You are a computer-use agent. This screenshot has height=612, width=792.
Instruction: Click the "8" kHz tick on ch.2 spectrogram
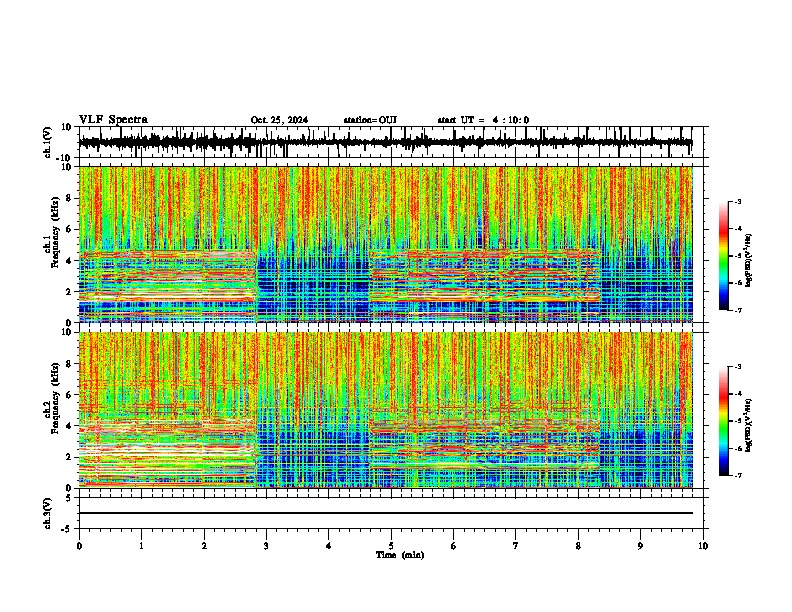point(69,364)
